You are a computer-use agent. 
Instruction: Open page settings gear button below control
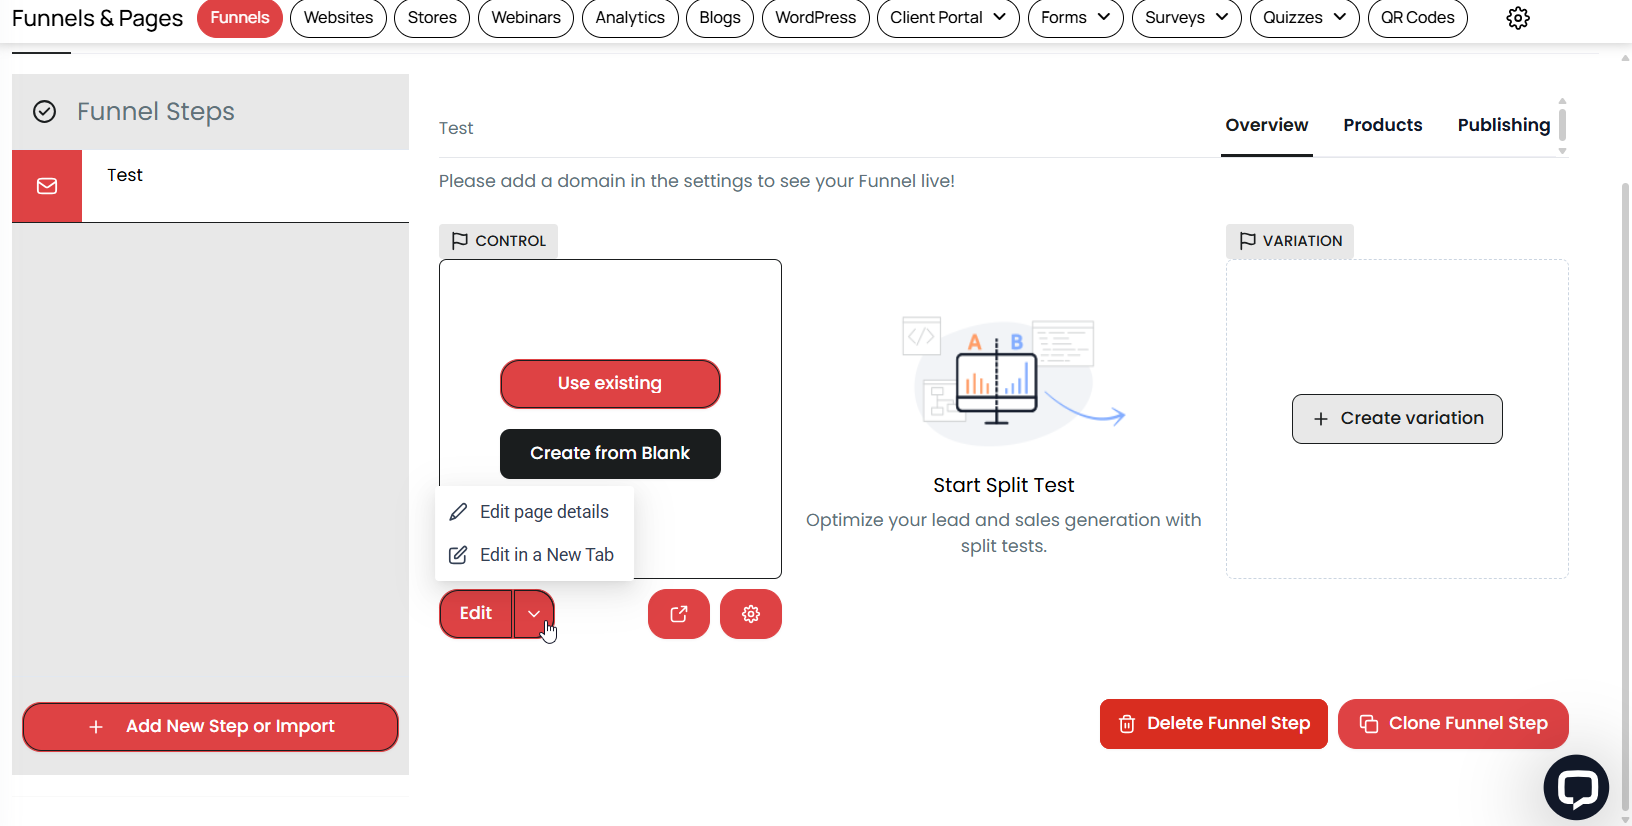tap(751, 614)
